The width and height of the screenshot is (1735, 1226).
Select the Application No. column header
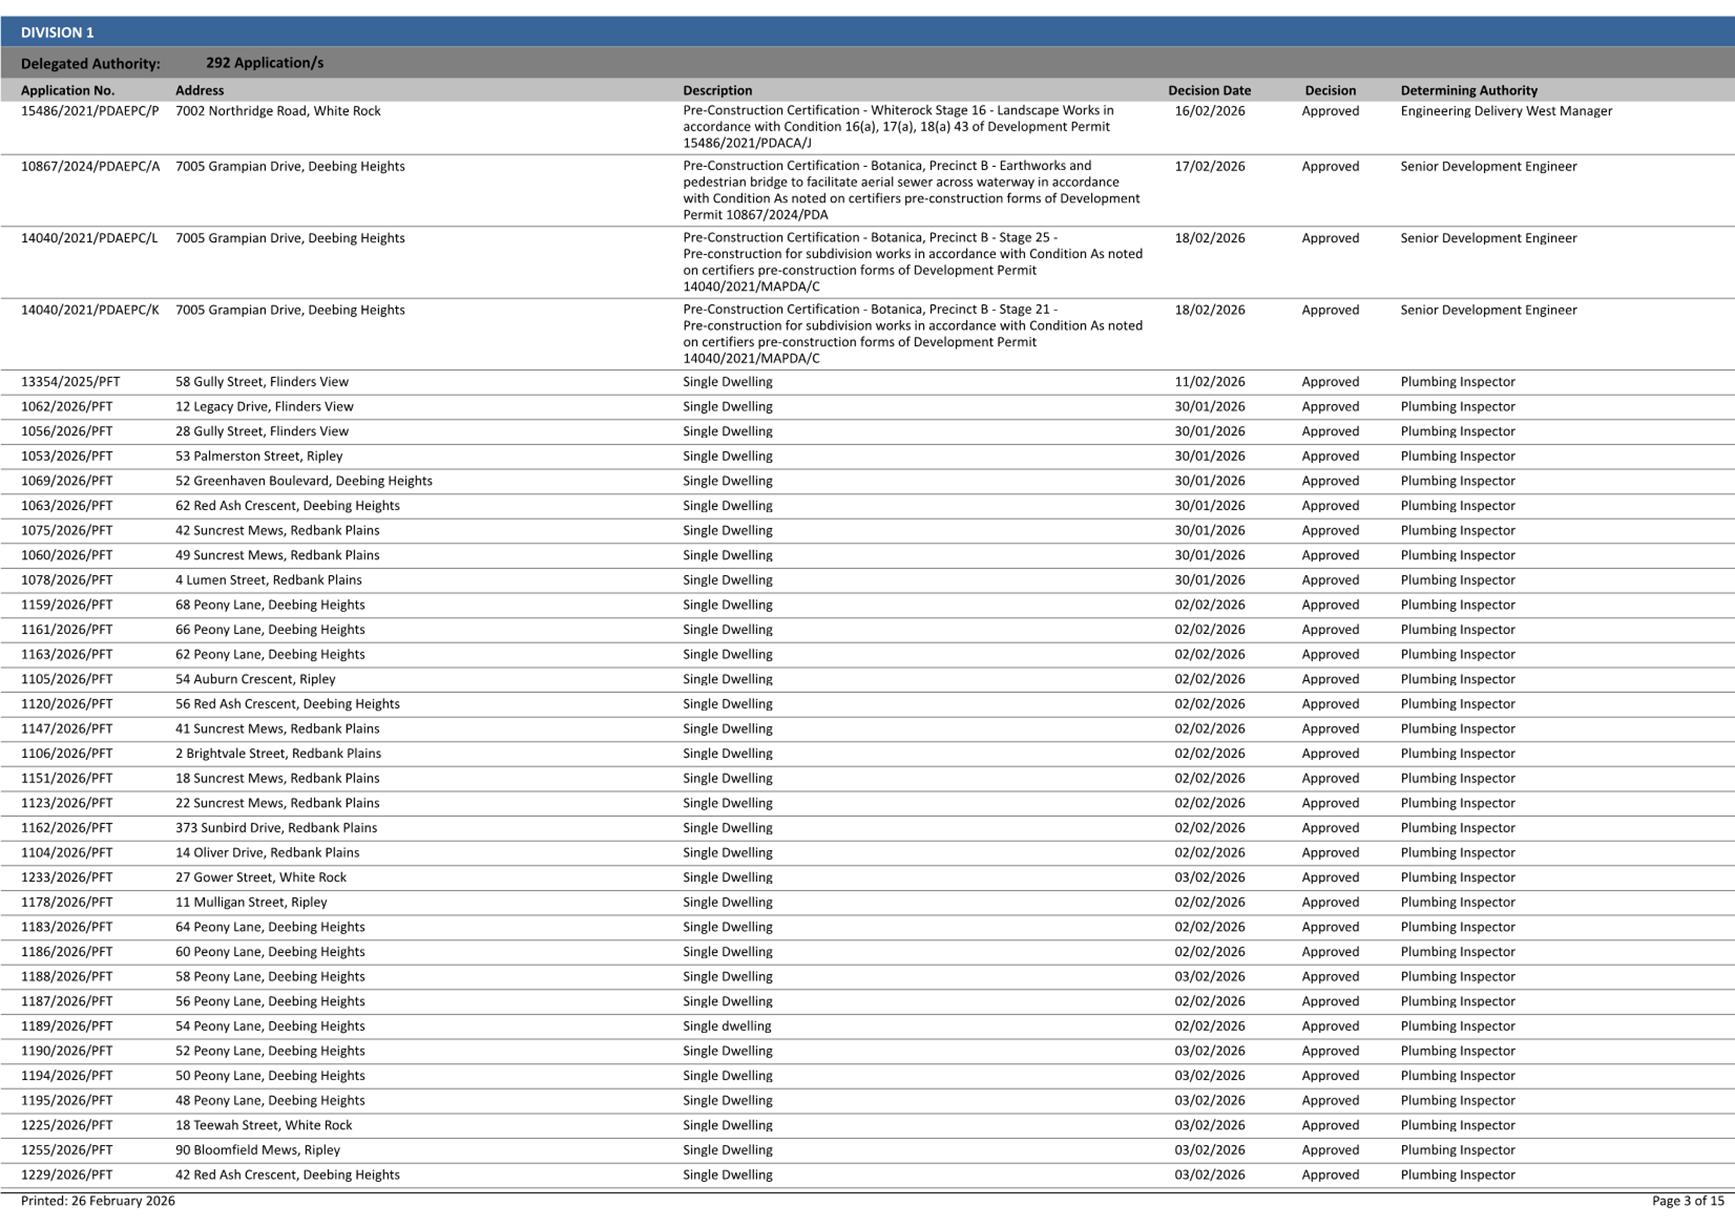[x=68, y=90]
